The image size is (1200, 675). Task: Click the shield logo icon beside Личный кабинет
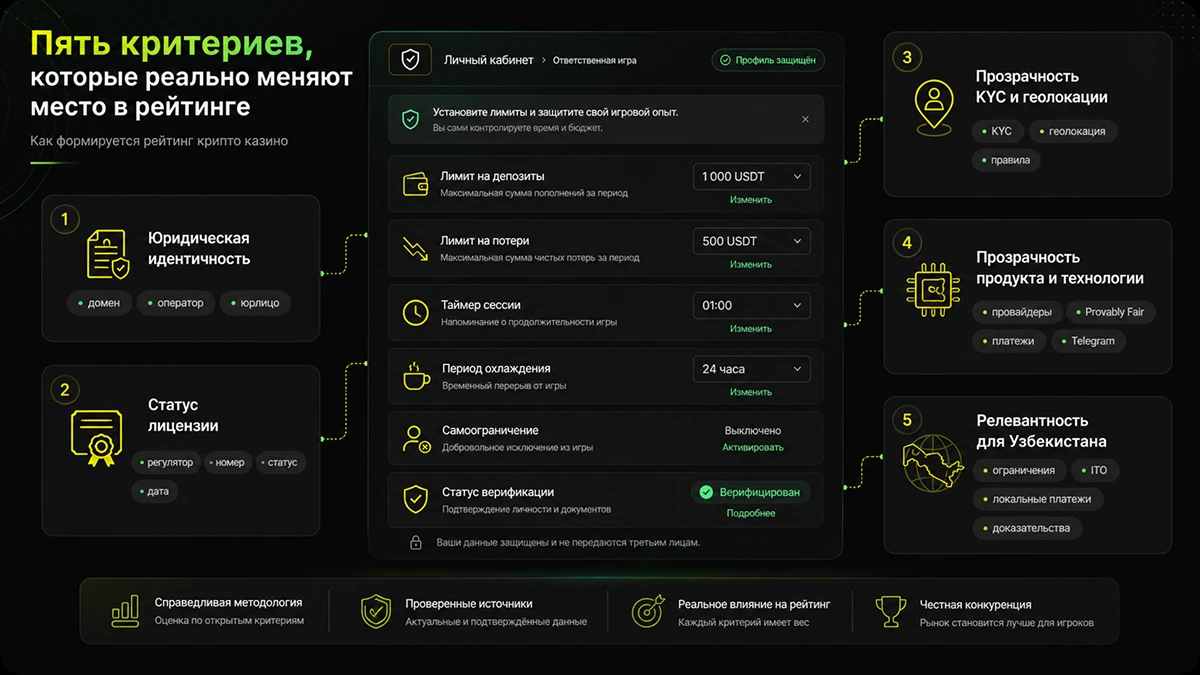tap(410, 60)
